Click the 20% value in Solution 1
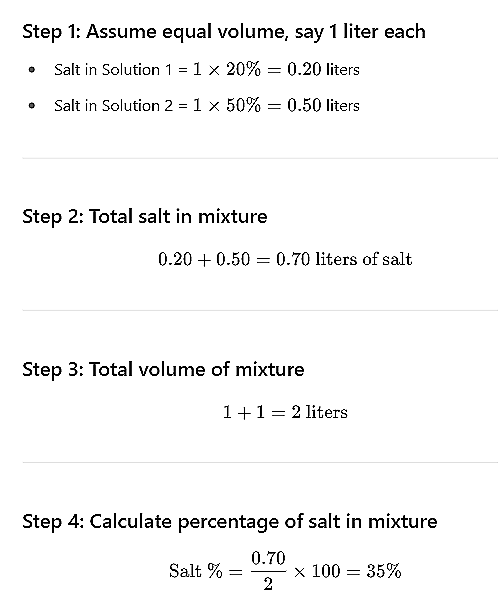Viewport: 498px width, 601px height. pyautogui.click(x=243, y=69)
